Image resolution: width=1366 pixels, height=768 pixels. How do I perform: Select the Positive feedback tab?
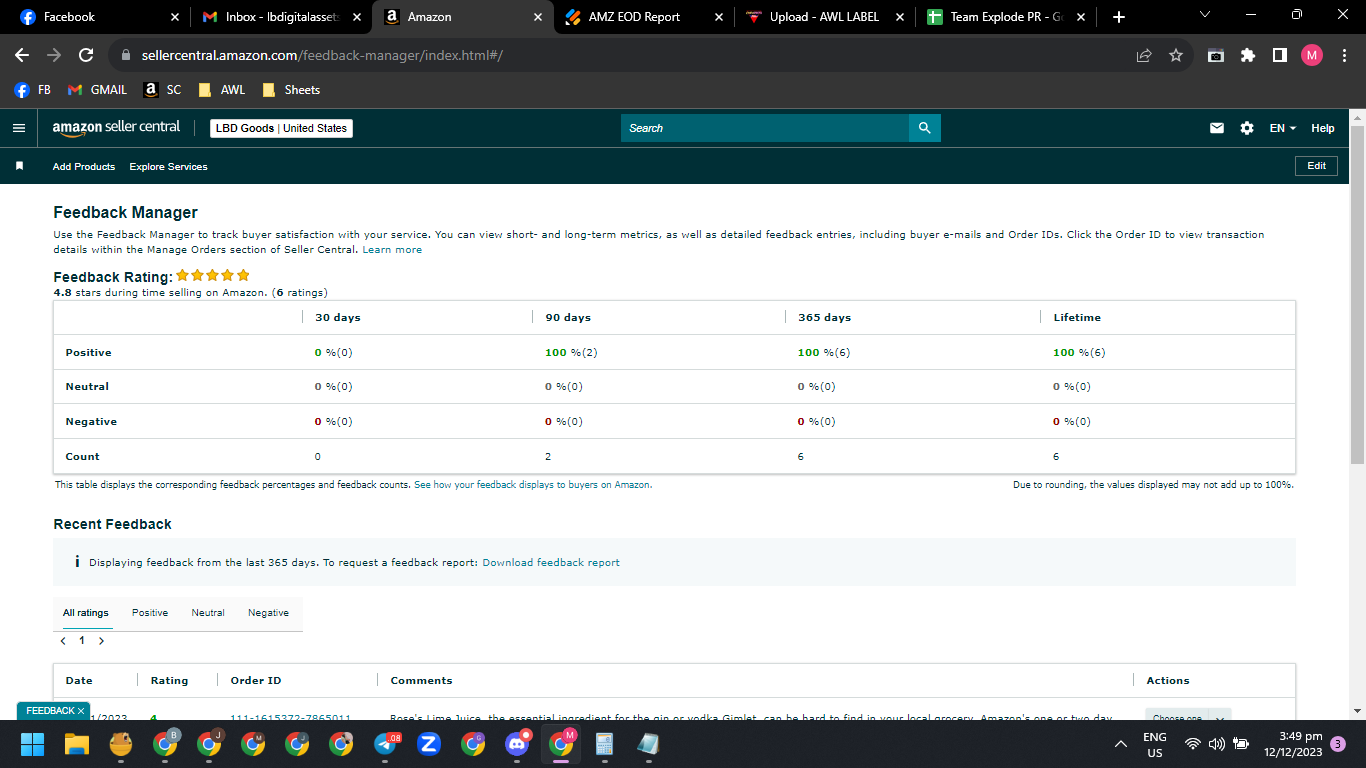pos(150,613)
